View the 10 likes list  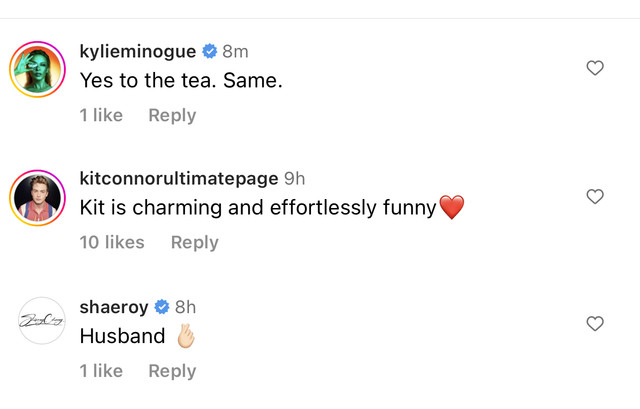coord(112,242)
